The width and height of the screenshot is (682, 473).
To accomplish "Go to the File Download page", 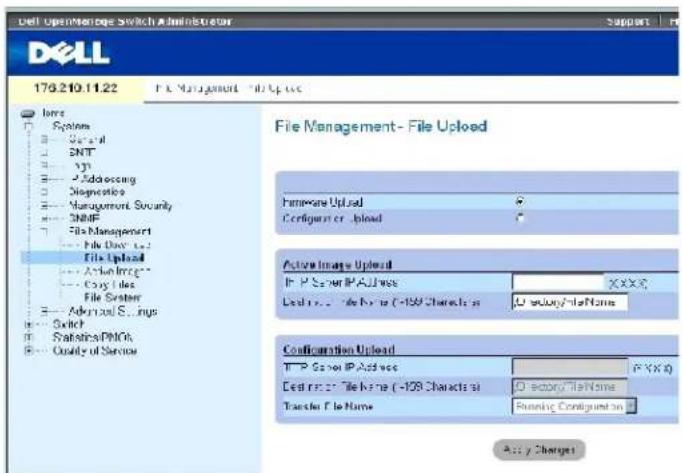I will pyautogui.click(x=117, y=245).
